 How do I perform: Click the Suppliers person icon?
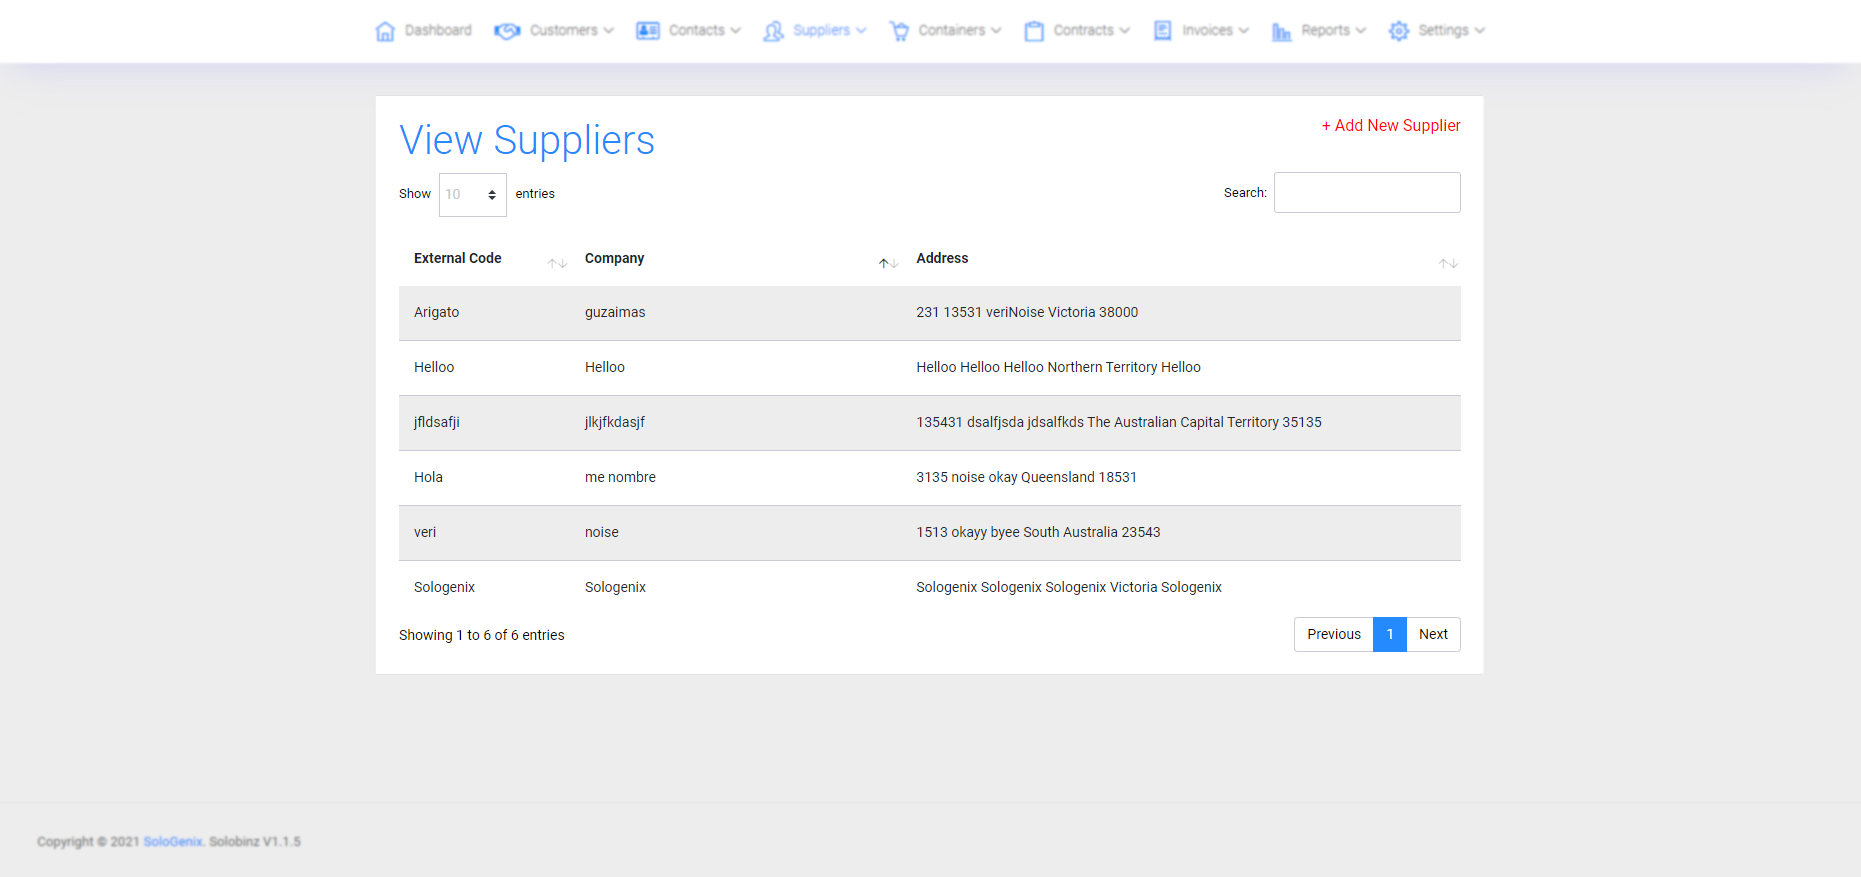[x=773, y=31]
